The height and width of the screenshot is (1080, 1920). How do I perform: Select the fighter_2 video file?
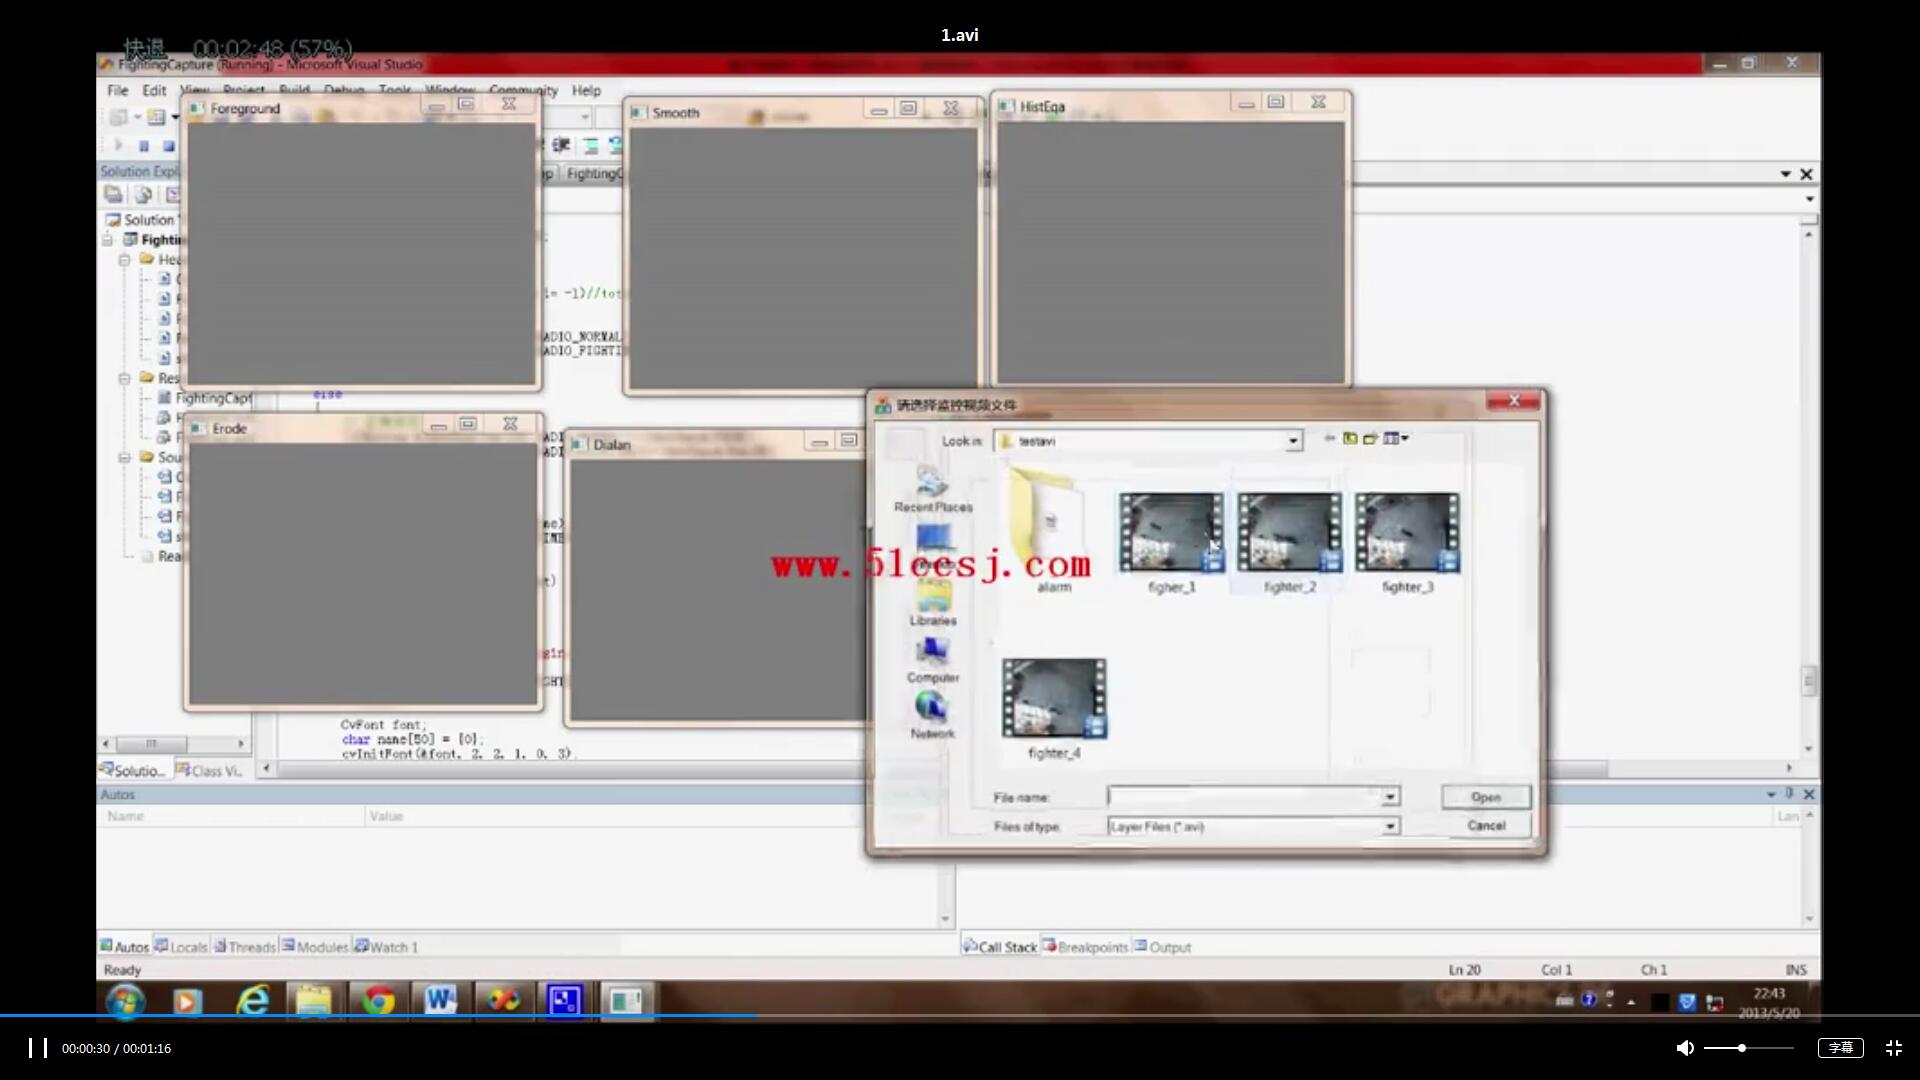(1289, 543)
